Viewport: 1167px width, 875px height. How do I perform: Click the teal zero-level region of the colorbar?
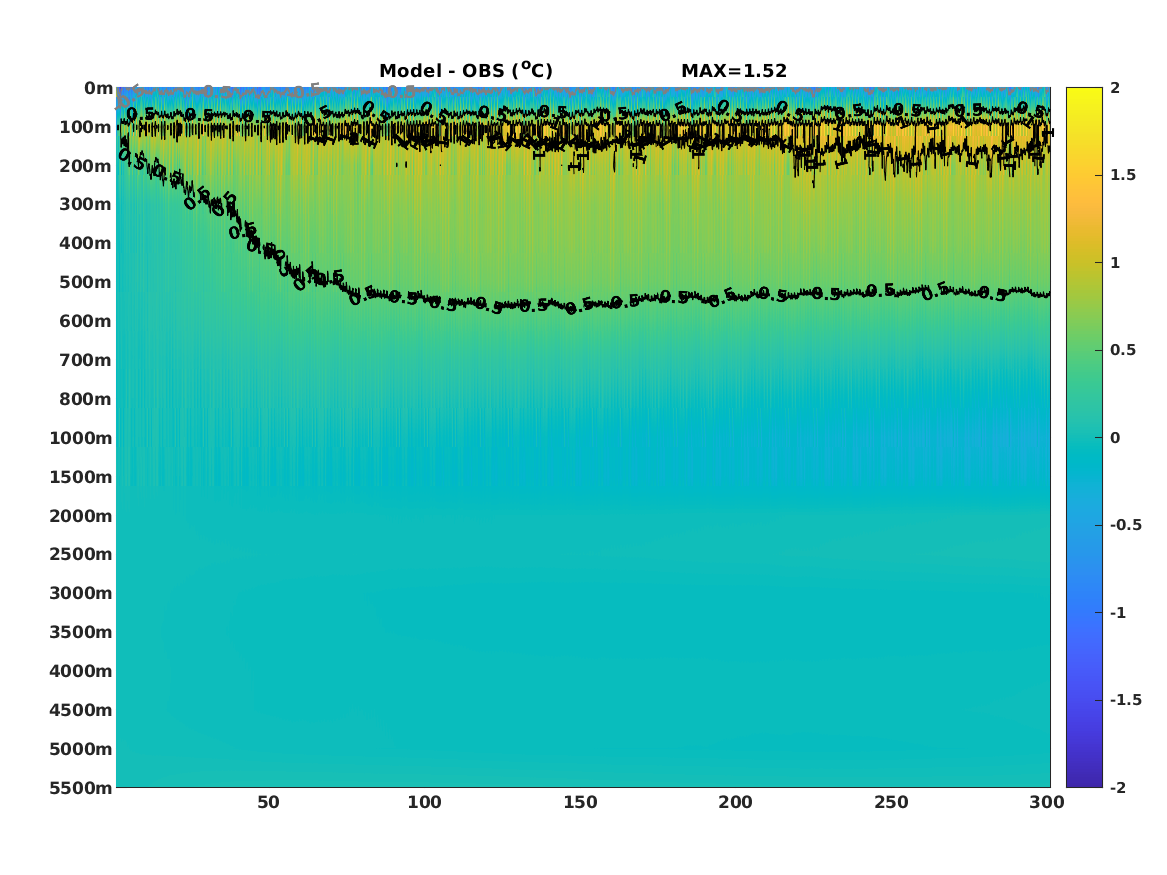click(1084, 438)
